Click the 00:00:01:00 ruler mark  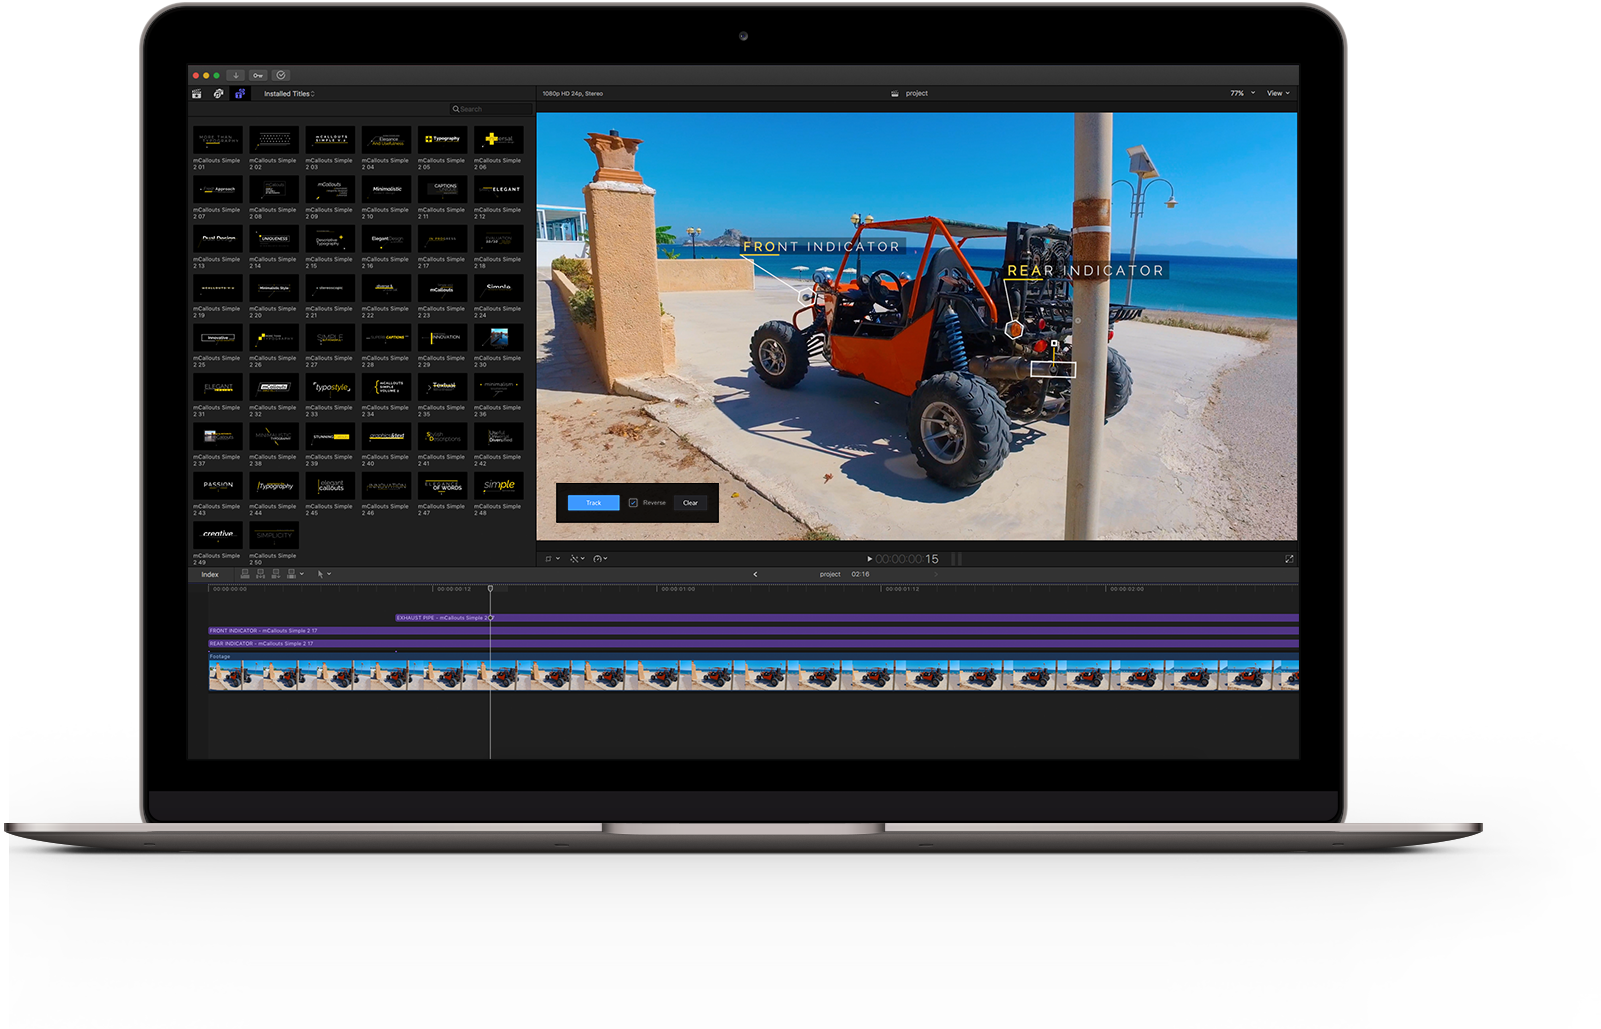click(677, 589)
